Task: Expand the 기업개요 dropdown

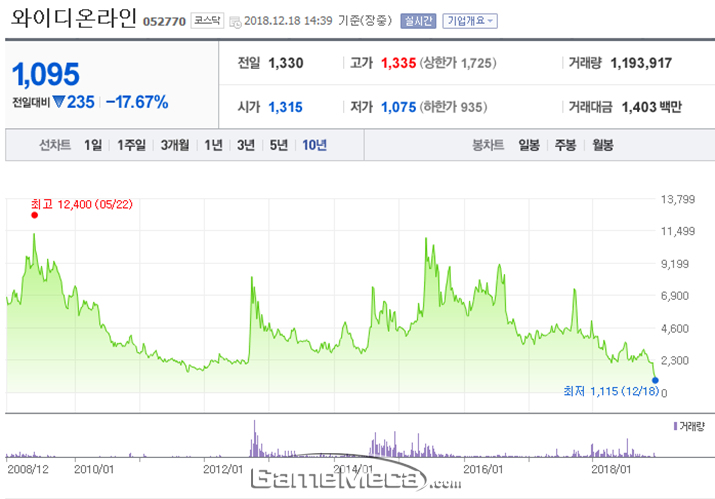Action: point(470,21)
